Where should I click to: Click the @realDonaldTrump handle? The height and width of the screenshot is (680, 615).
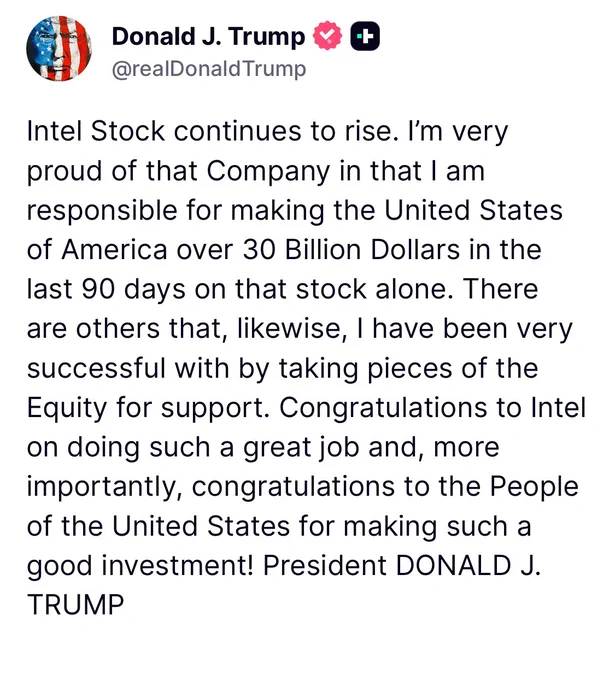coord(209,69)
